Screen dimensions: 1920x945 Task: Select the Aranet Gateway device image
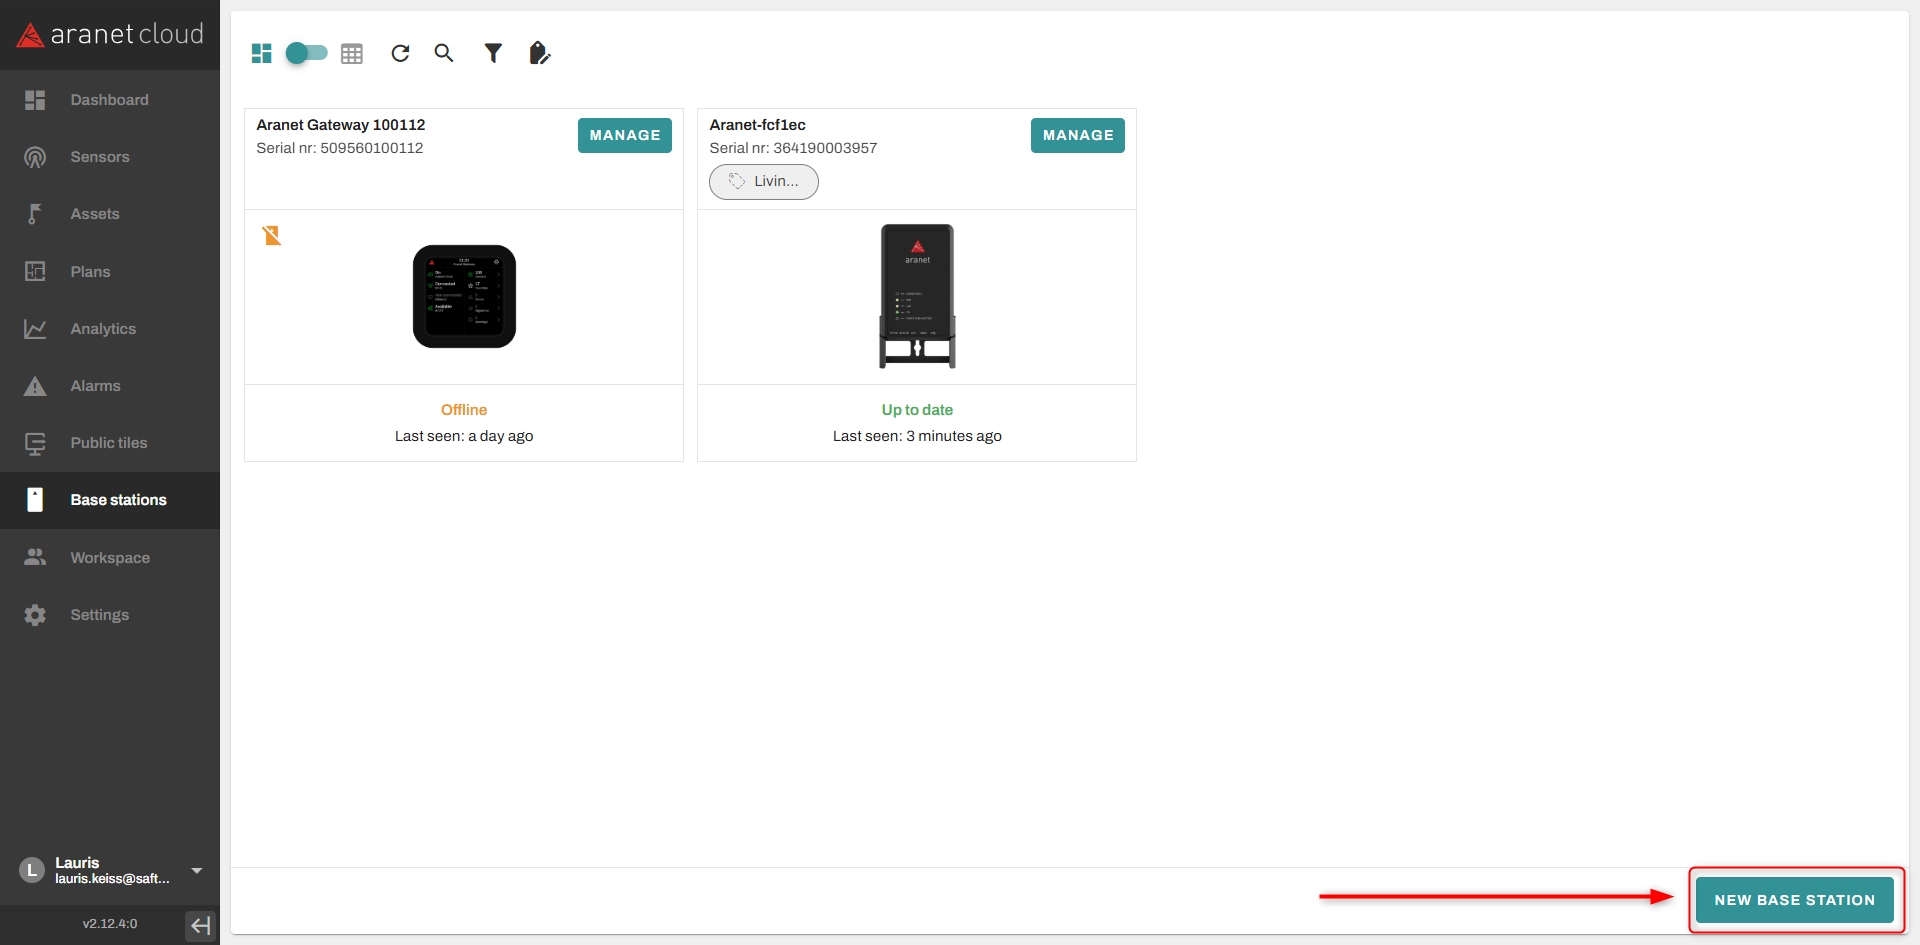point(464,297)
